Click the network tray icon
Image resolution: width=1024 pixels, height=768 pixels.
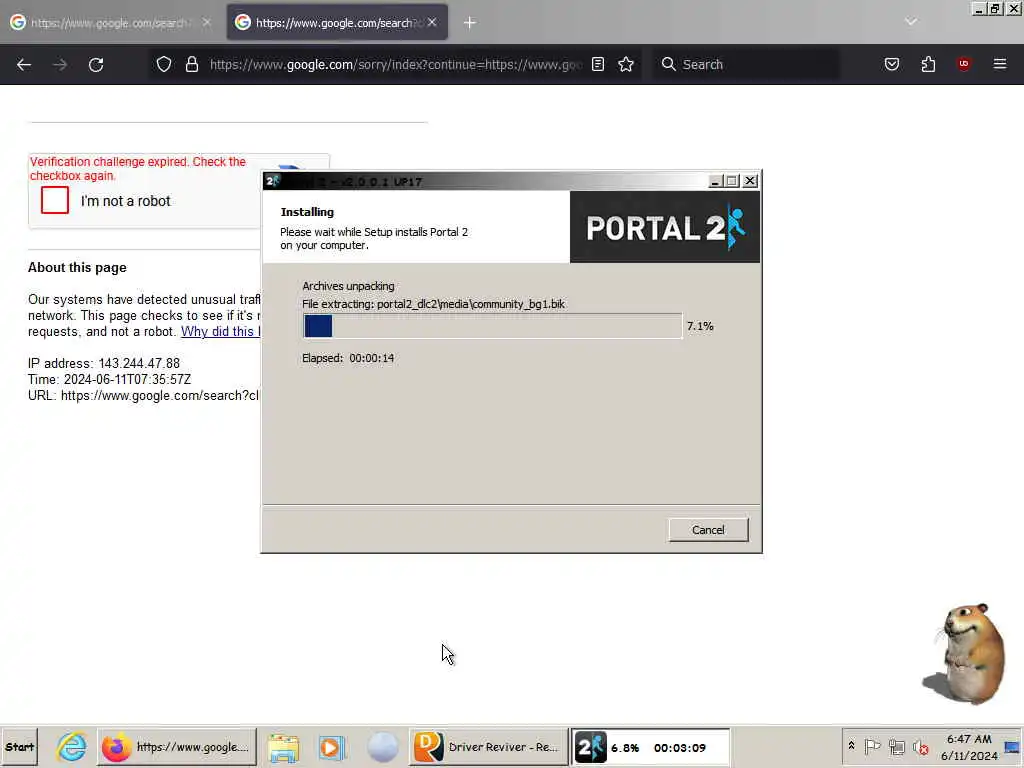pyautogui.click(x=897, y=747)
